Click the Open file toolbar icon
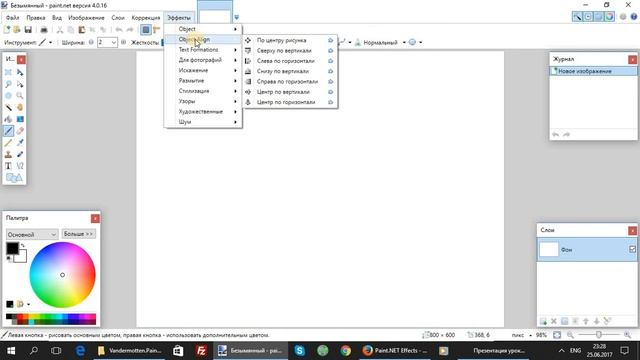Image resolution: width=640 pixels, height=360 pixels. pos(17,29)
